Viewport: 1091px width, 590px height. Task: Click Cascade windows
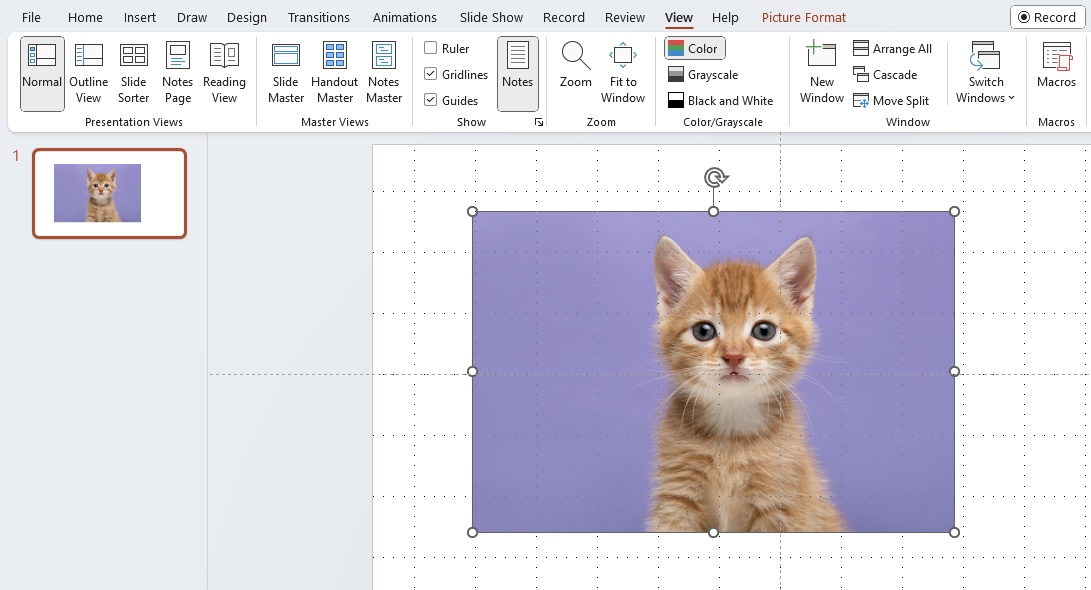coord(885,74)
